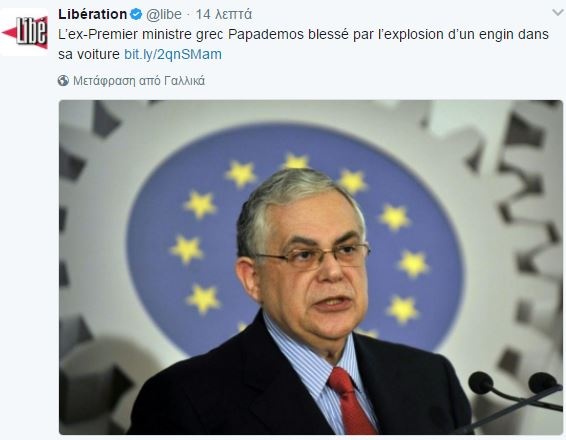Follow the bit.ly/2qnSMam link

tap(173, 55)
